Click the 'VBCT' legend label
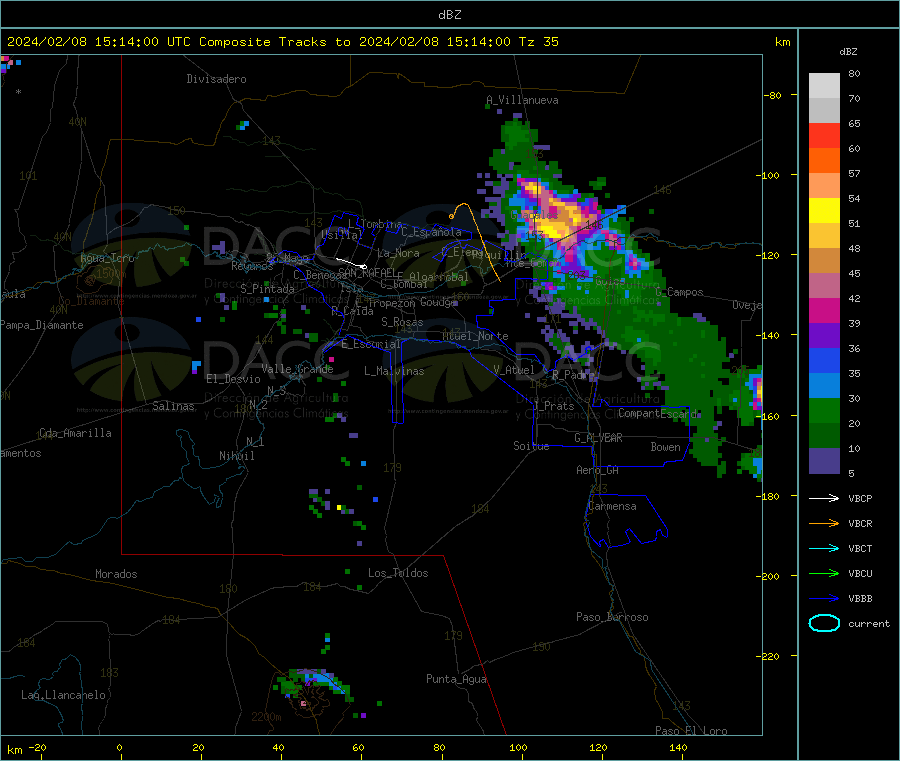The height and width of the screenshot is (761, 900). click(x=860, y=548)
